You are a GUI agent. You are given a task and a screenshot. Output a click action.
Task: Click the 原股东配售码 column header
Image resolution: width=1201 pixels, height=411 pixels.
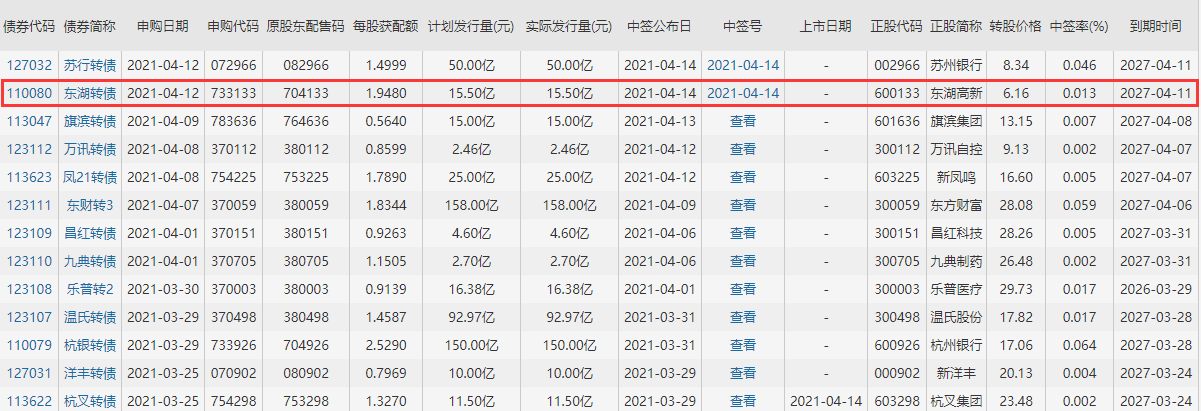(306, 27)
